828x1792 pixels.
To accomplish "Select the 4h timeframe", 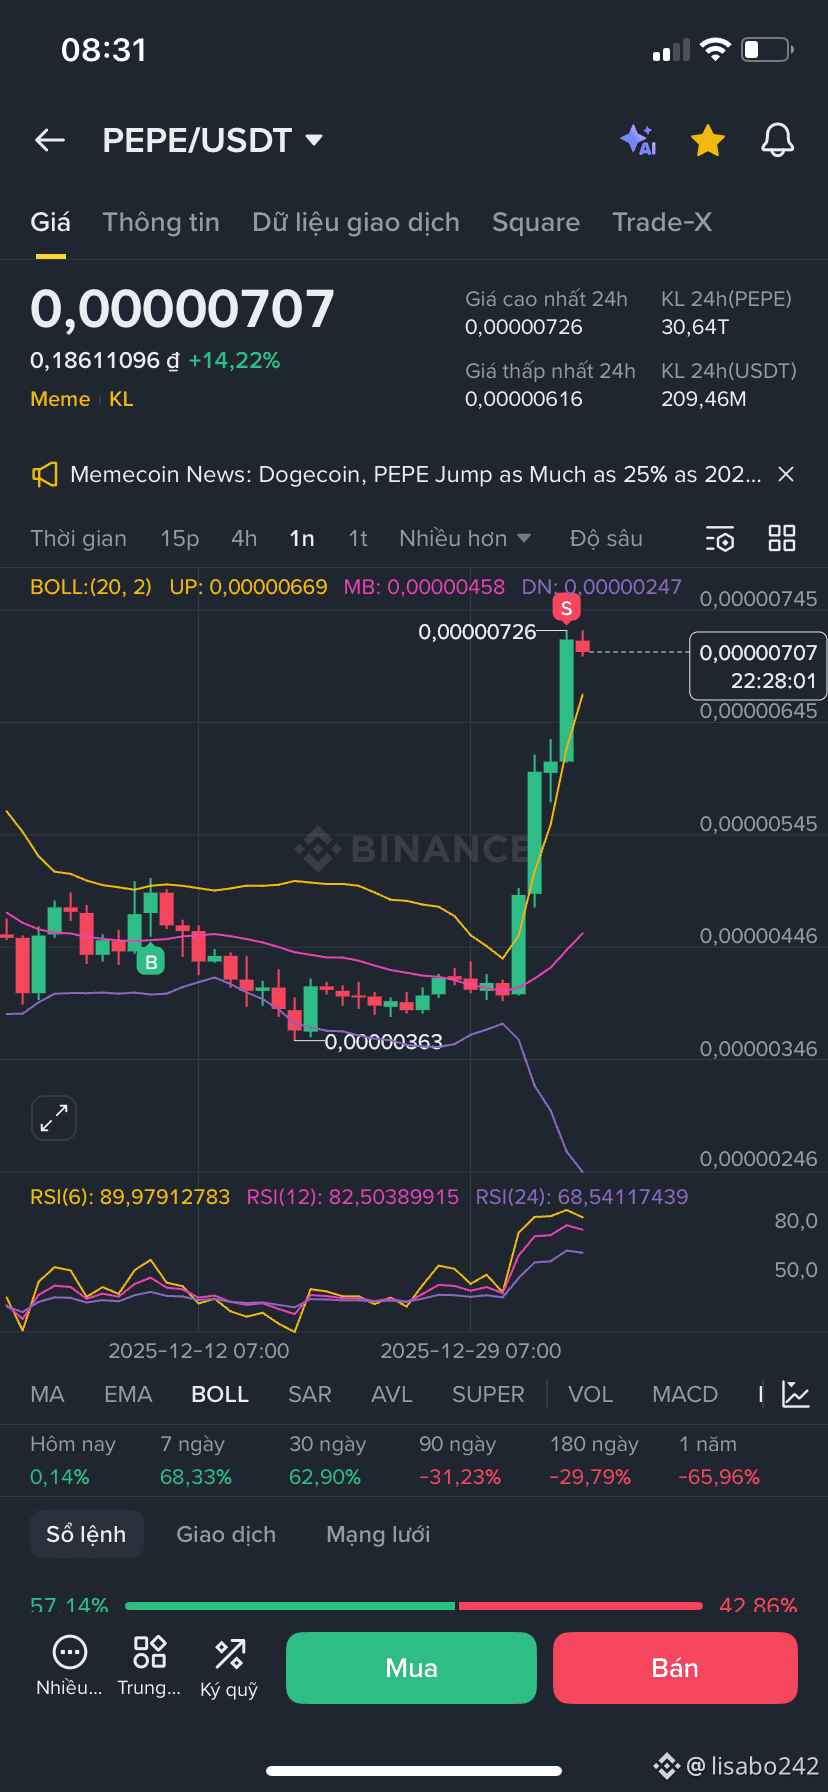I will pyautogui.click(x=244, y=538).
